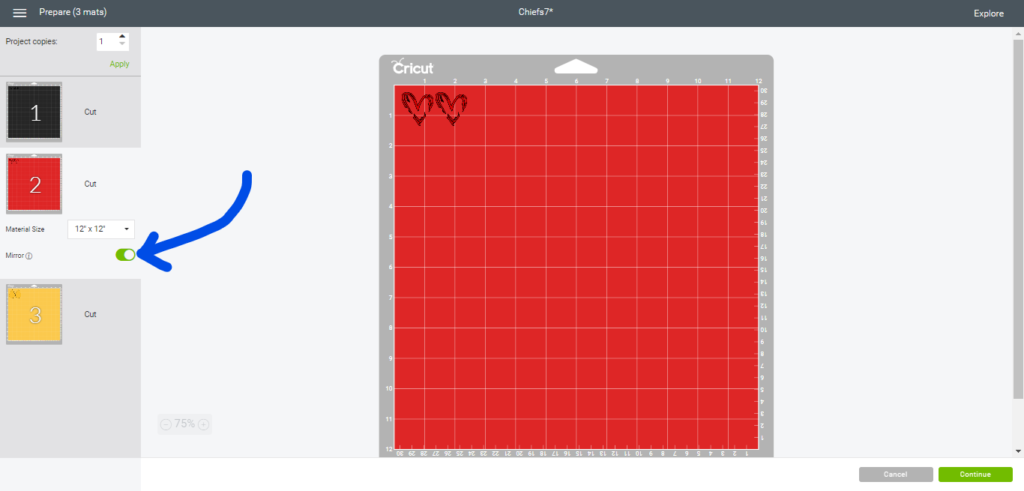Screen dimensions: 1024x491
Task: Click the Explore machine selector
Action: pos(988,13)
